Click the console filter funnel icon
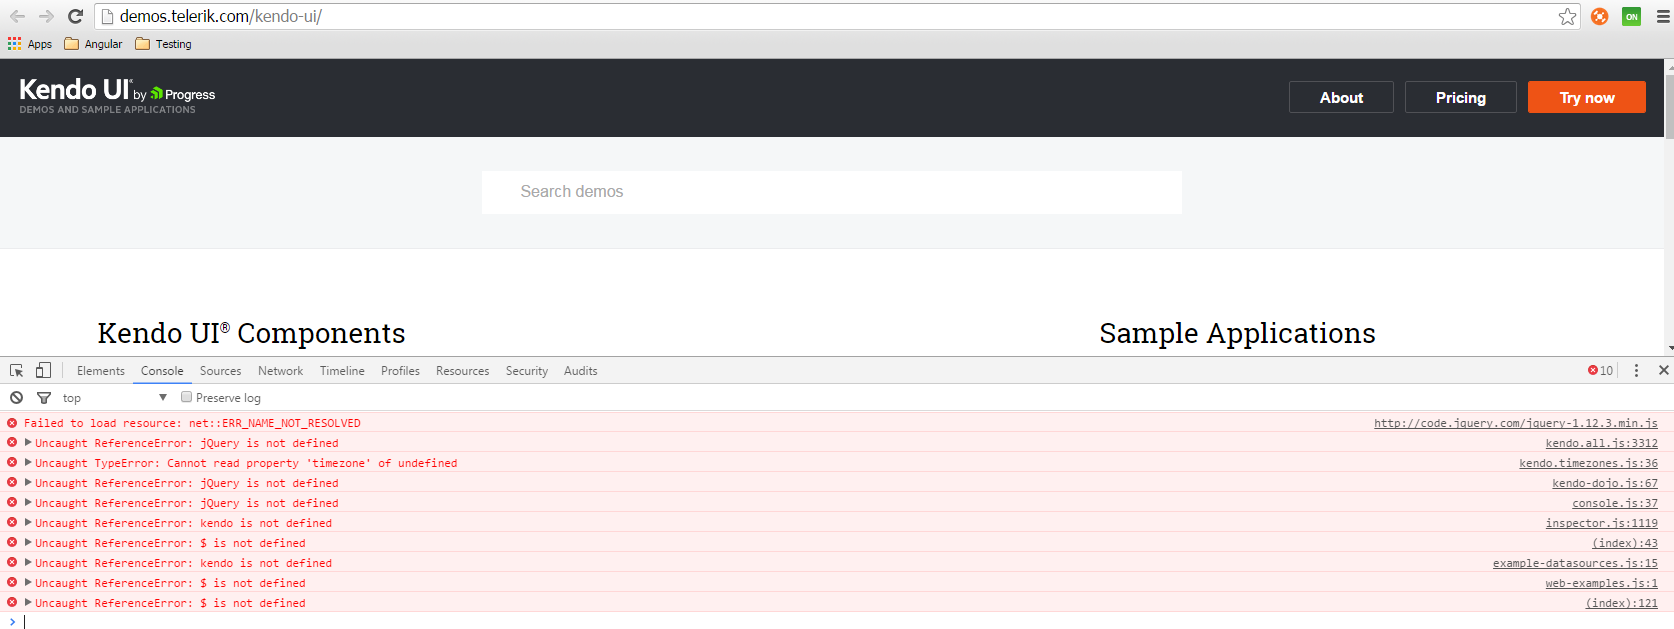 click(44, 398)
